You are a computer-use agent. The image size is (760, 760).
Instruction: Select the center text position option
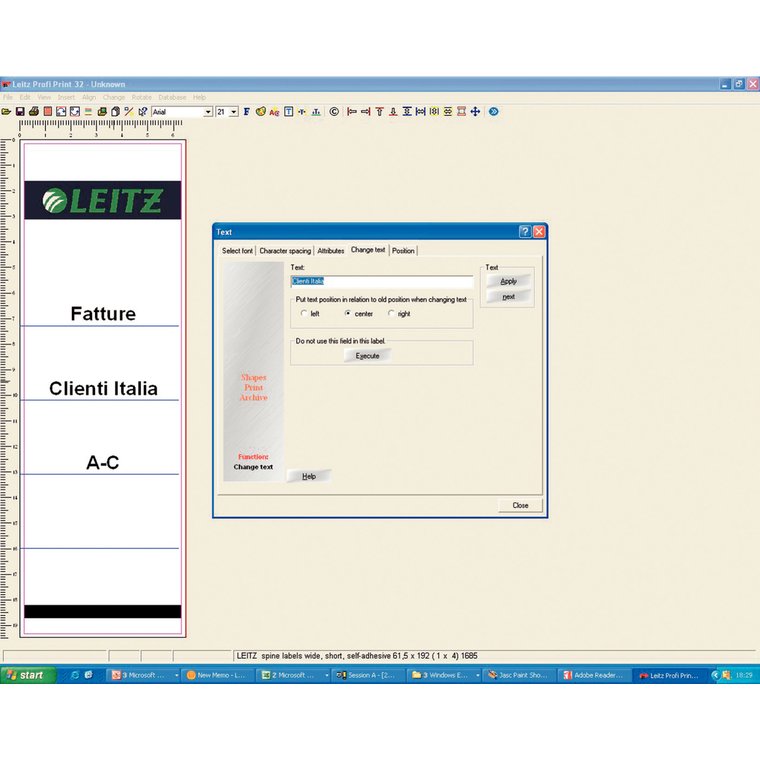(x=347, y=314)
